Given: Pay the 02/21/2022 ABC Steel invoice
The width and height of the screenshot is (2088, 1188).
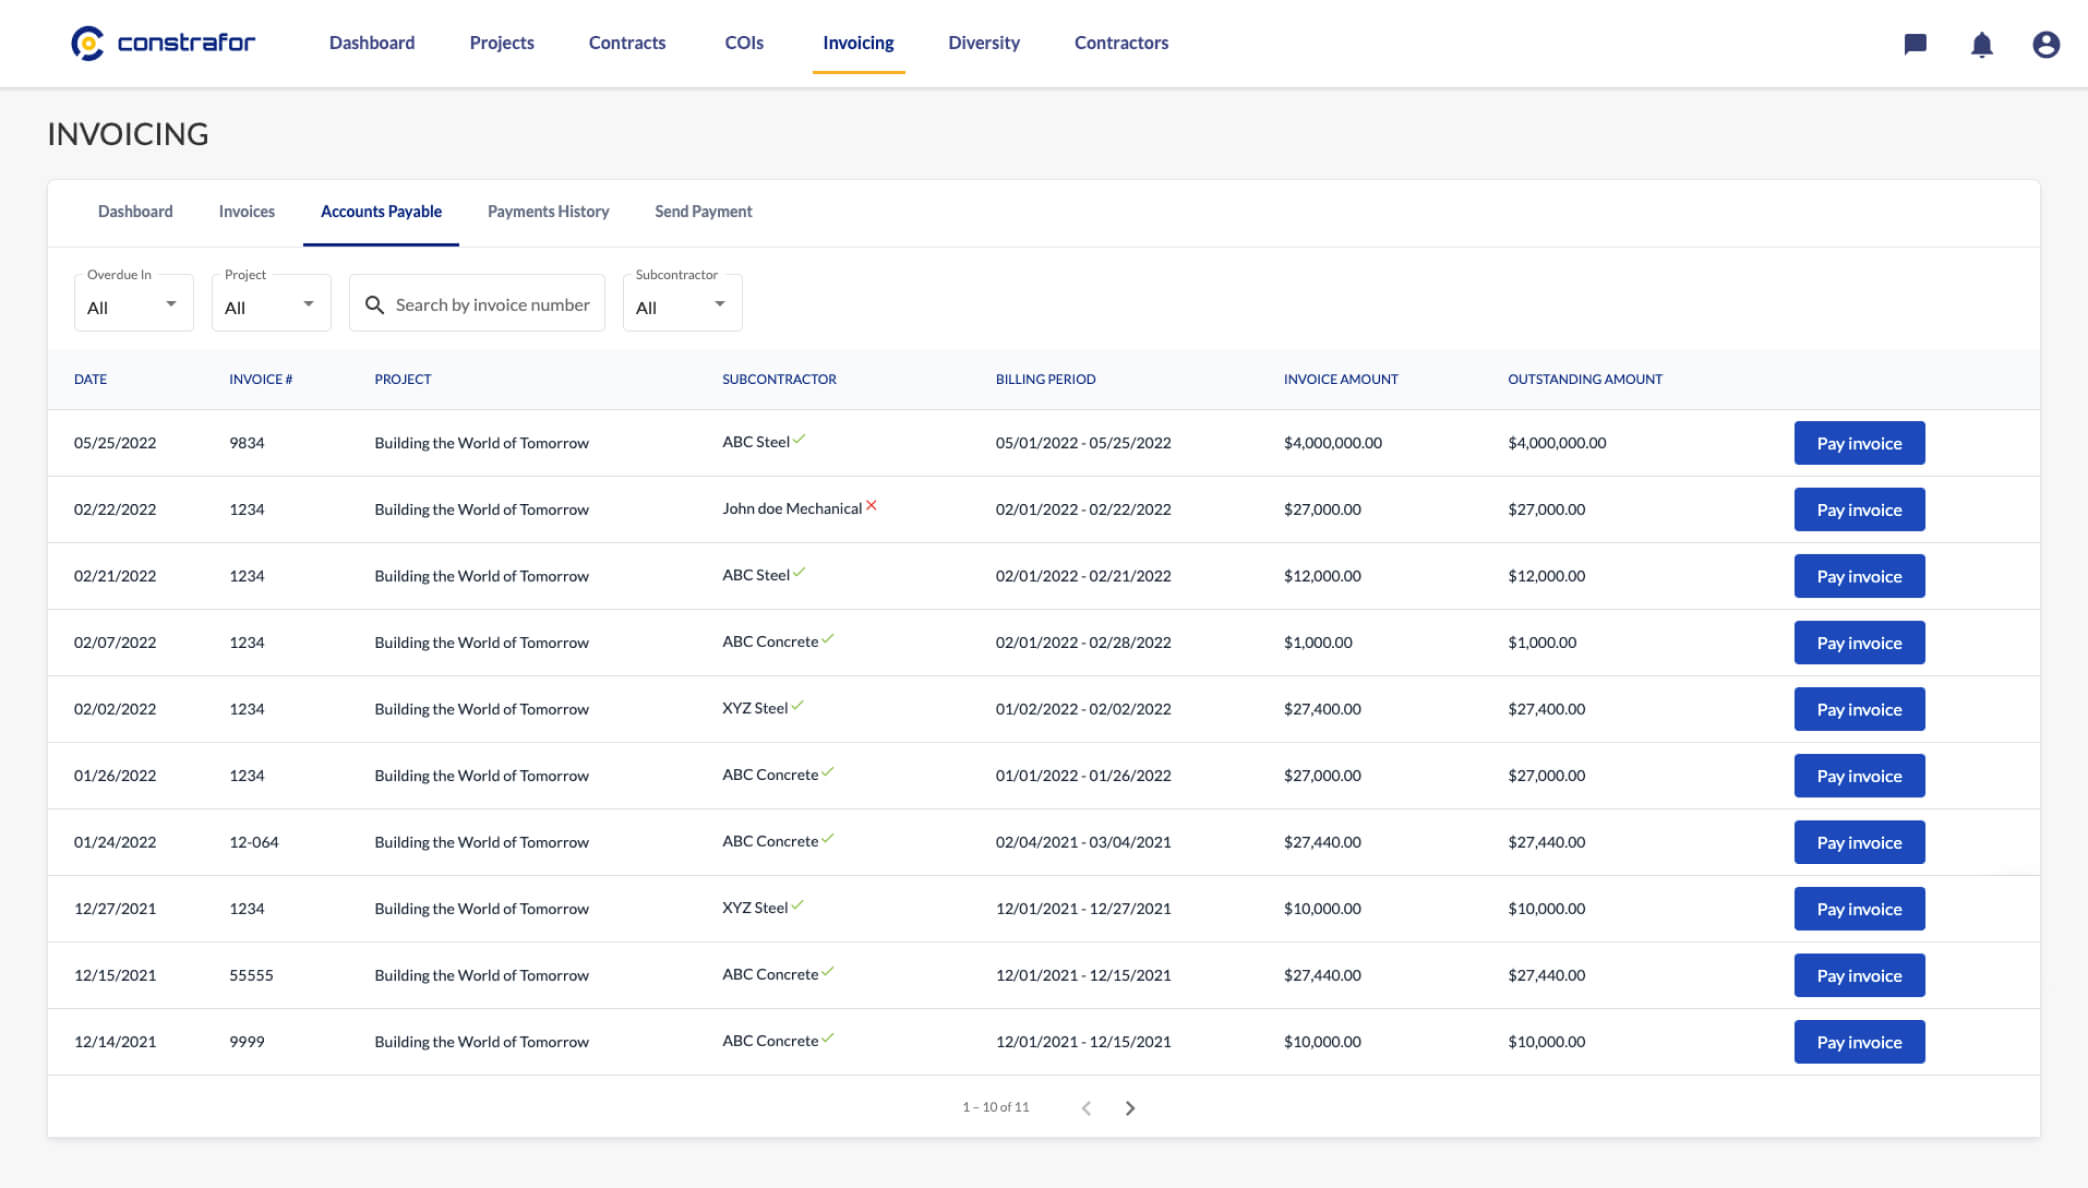Looking at the screenshot, I should (x=1859, y=576).
